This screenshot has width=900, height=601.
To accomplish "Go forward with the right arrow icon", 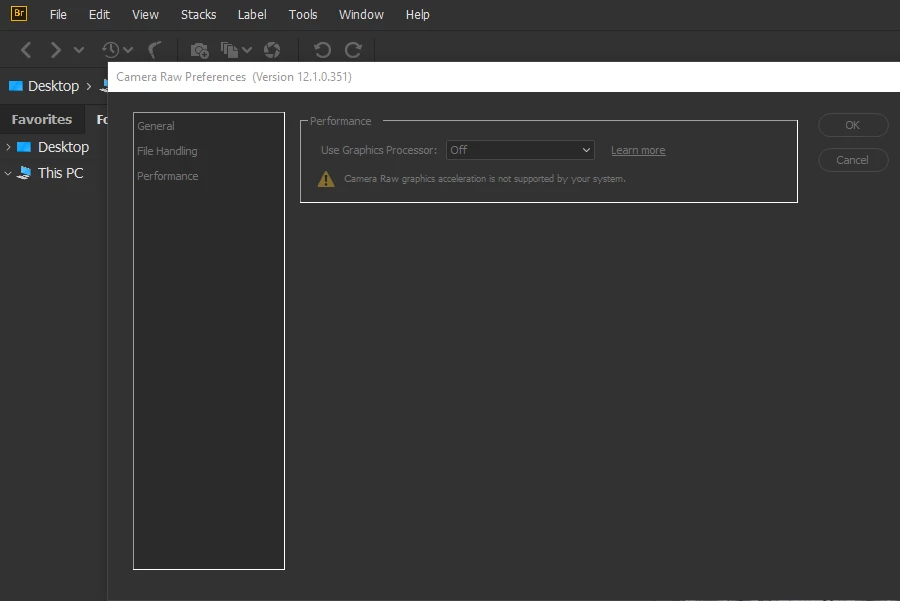I will [x=55, y=50].
